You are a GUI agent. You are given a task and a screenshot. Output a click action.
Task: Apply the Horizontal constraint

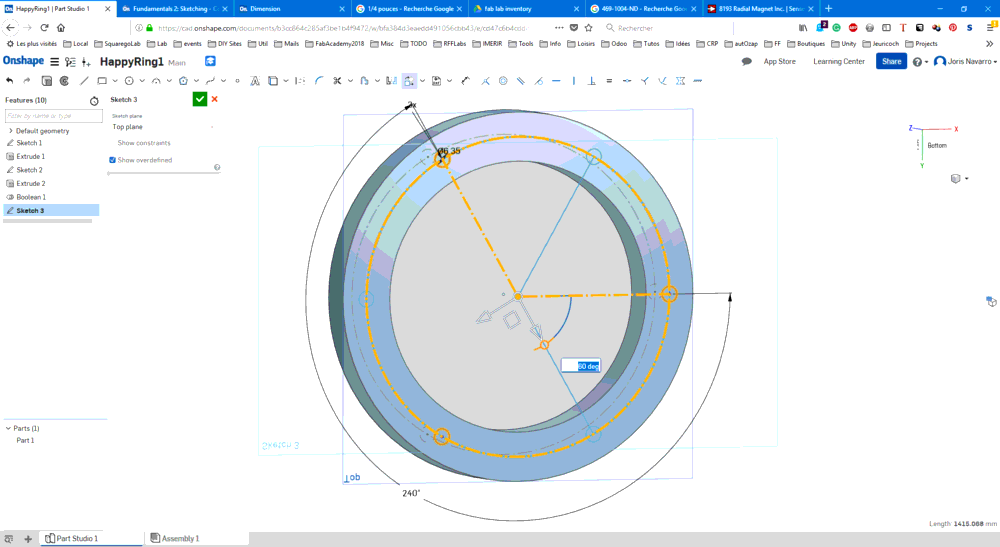[556, 81]
